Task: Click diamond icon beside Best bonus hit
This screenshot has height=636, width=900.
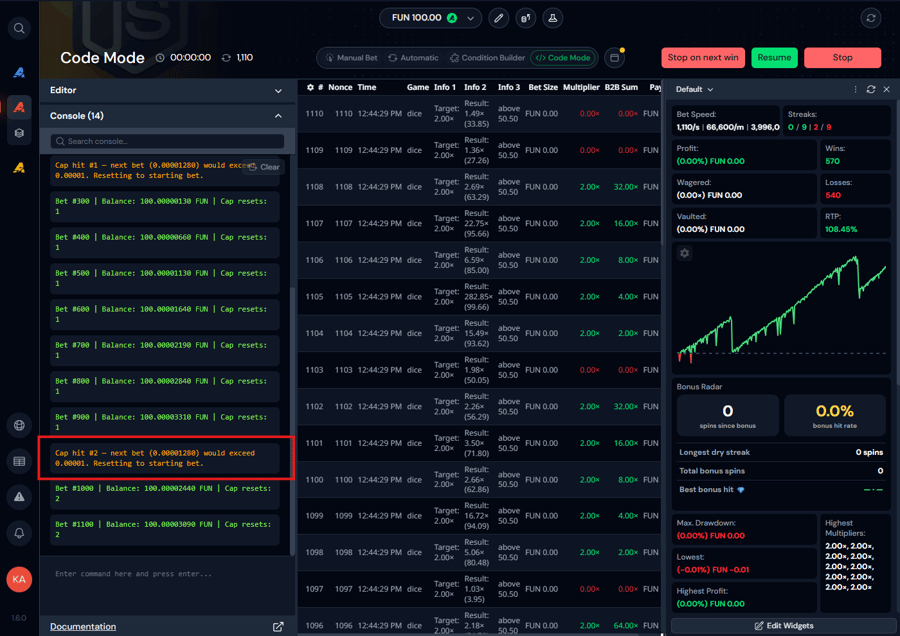Action: (x=740, y=490)
